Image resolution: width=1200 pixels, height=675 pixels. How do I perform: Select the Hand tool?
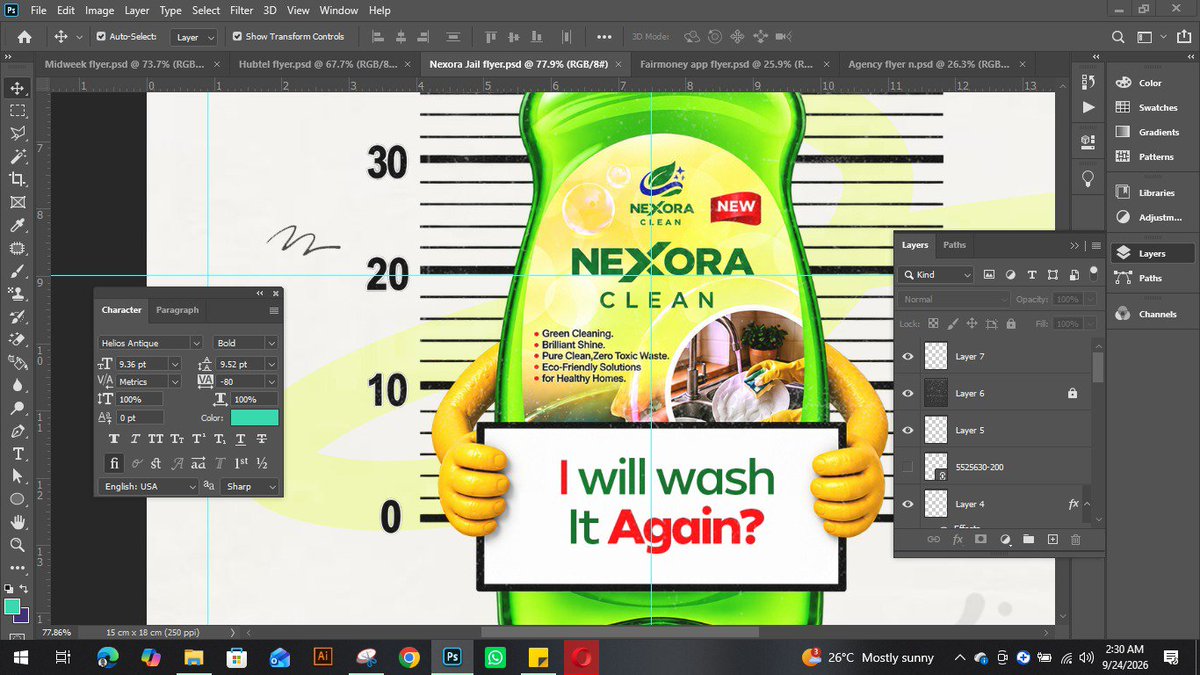tap(17, 522)
